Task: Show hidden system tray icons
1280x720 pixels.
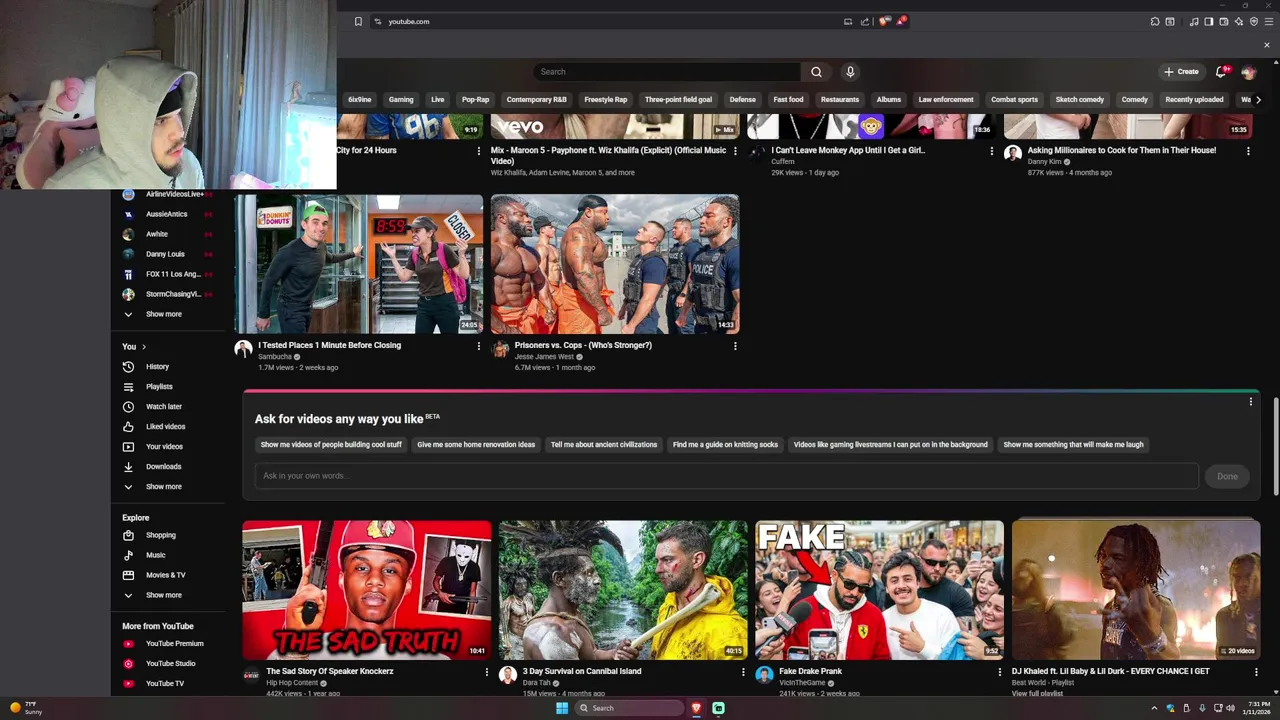Action: coord(1154,708)
